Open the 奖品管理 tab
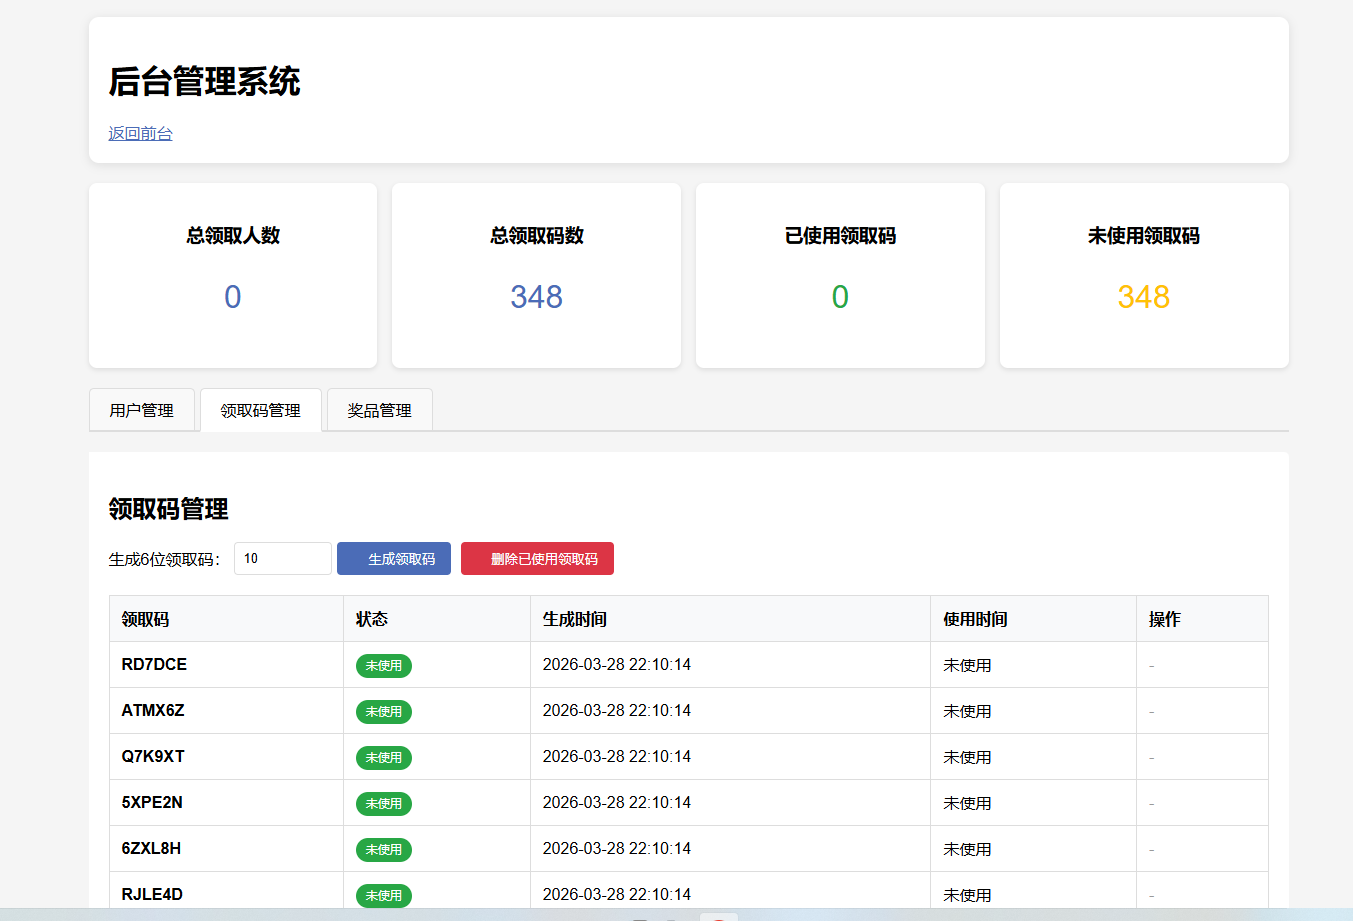The width and height of the screenshot is (1353, 921). point(379,410)
